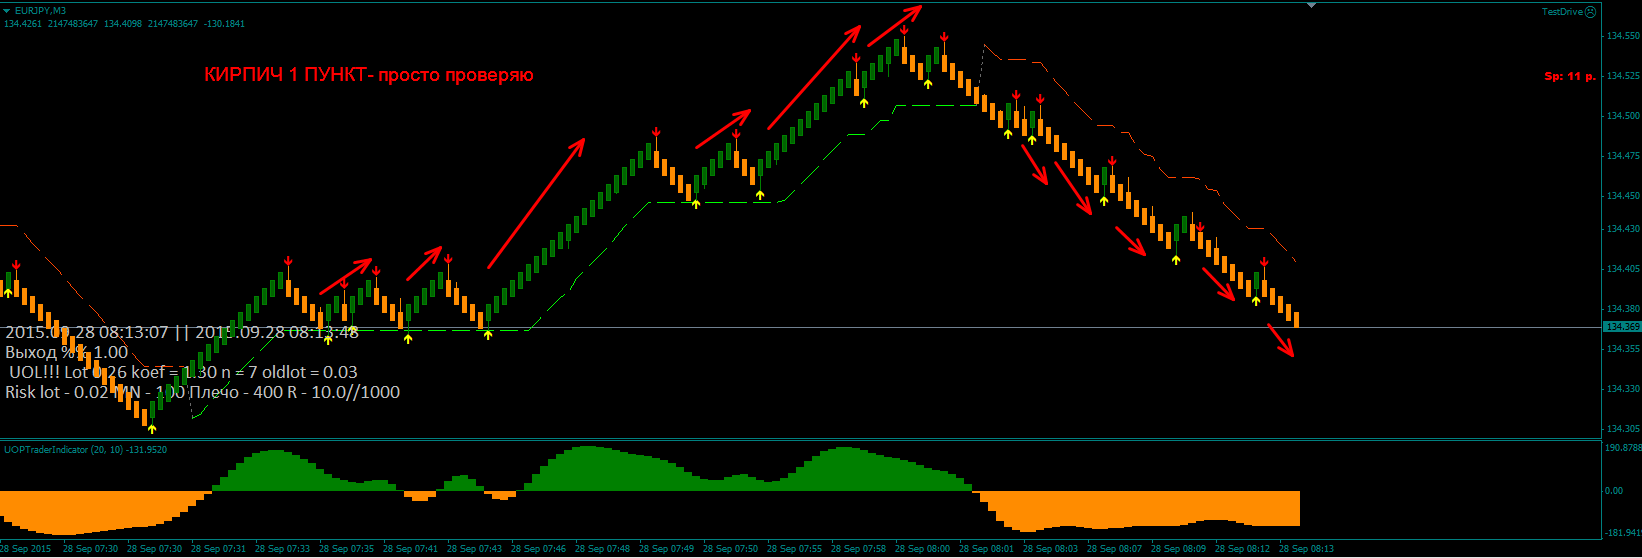Click the '28 Sep 07:33' time axis label
Viewport: 1642px width, 558px height.
tap(282, 549)
